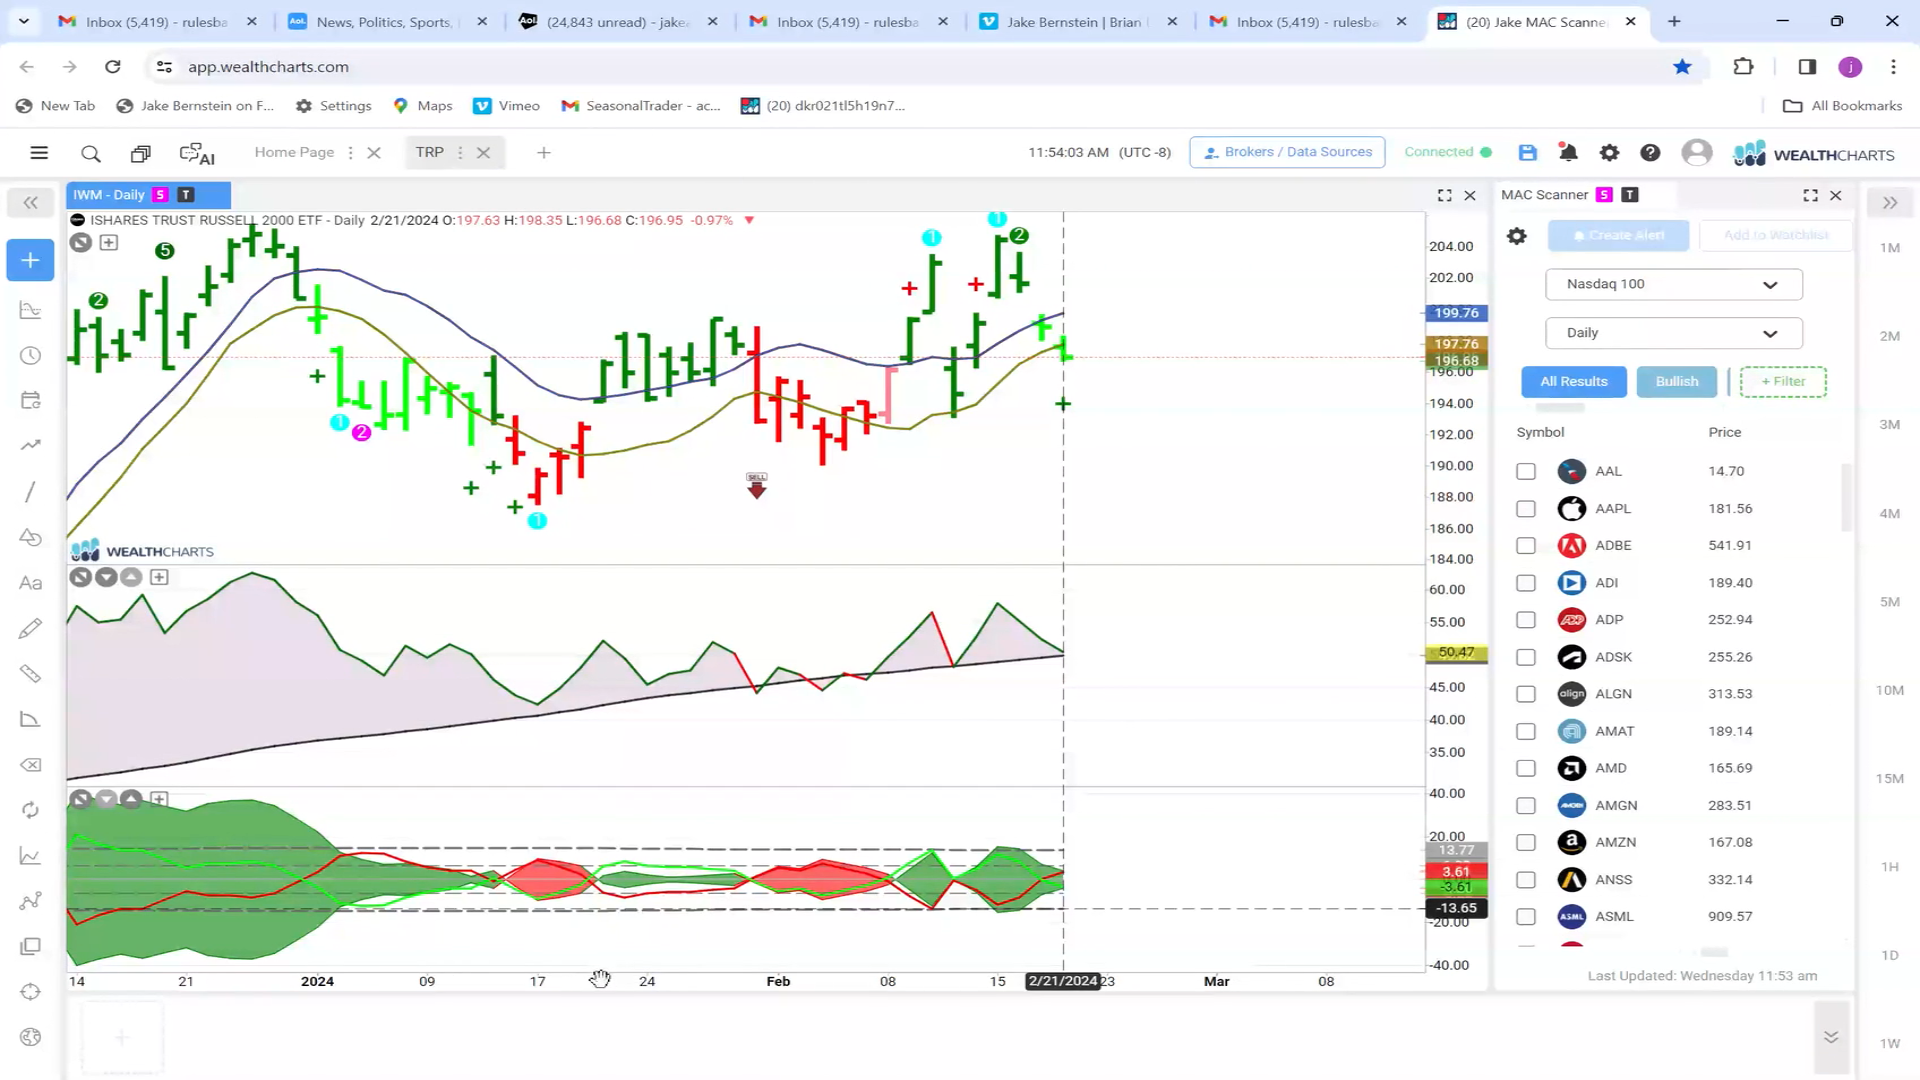Image resolution: width=1920 pixels, height=1080 pixels.
Task: Check the ADBE symbol checkbox
Action: pyautogui.click(x=1526, y=546)
